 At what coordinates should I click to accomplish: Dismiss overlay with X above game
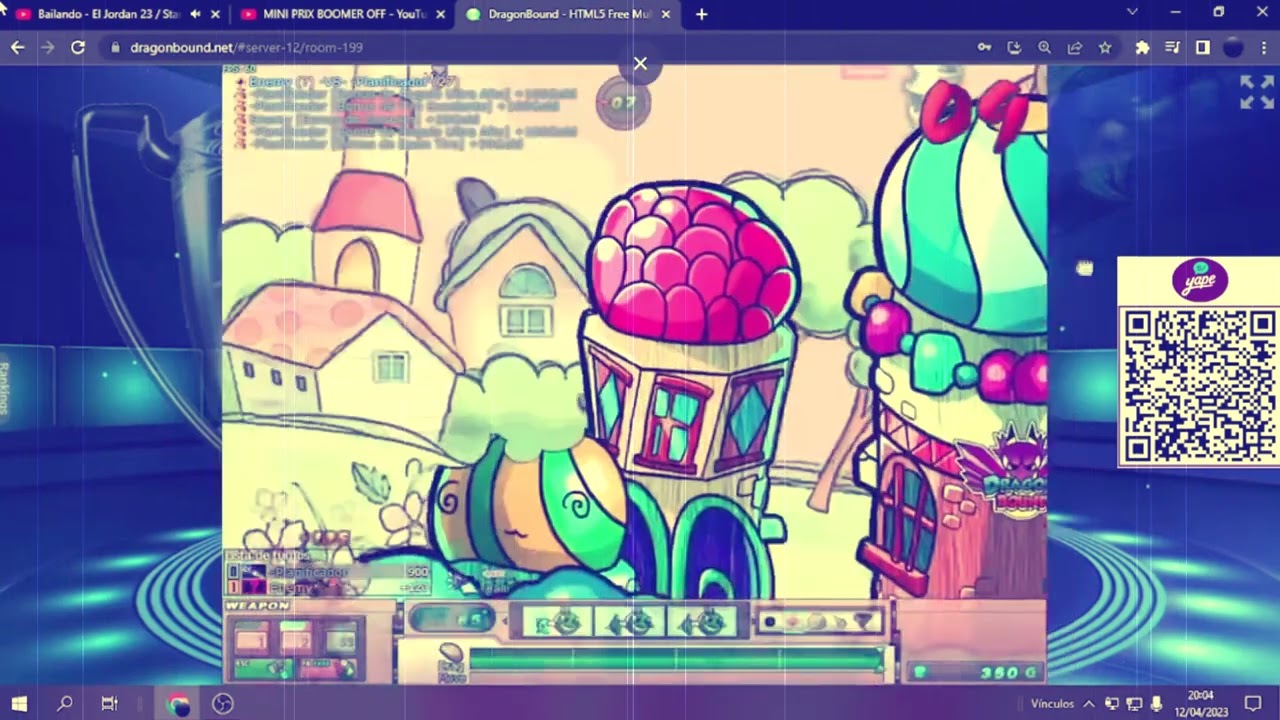640,64
